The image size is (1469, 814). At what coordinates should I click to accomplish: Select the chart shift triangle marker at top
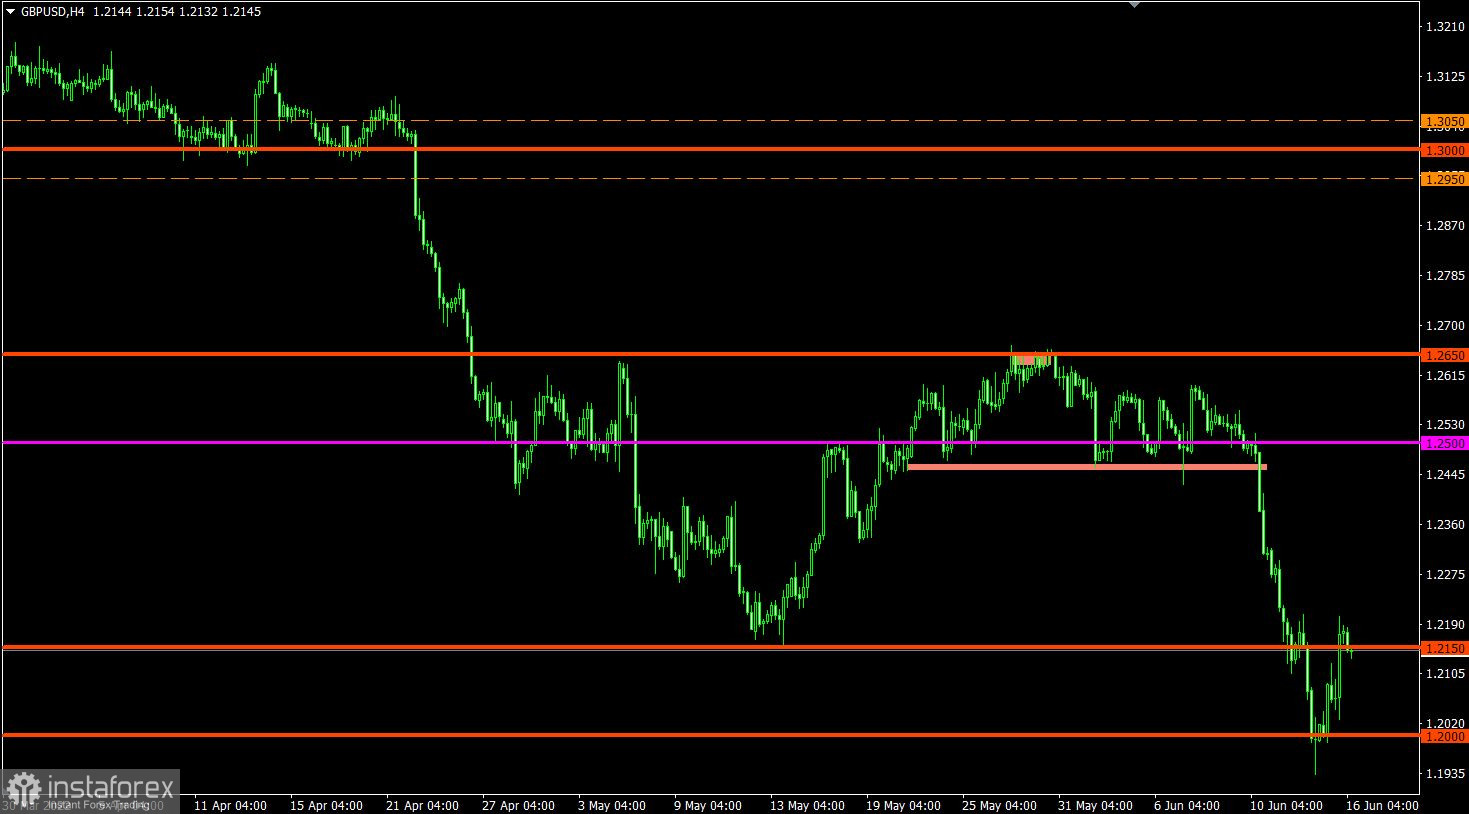click(1133, 5)
